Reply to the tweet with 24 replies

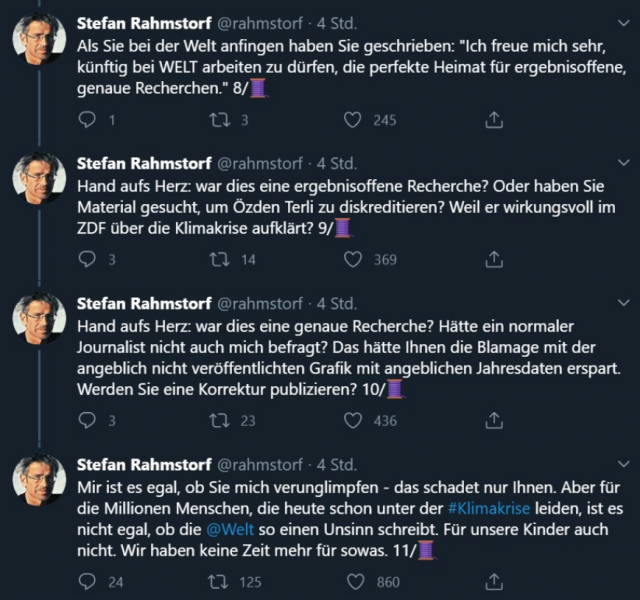pos(87,581)
